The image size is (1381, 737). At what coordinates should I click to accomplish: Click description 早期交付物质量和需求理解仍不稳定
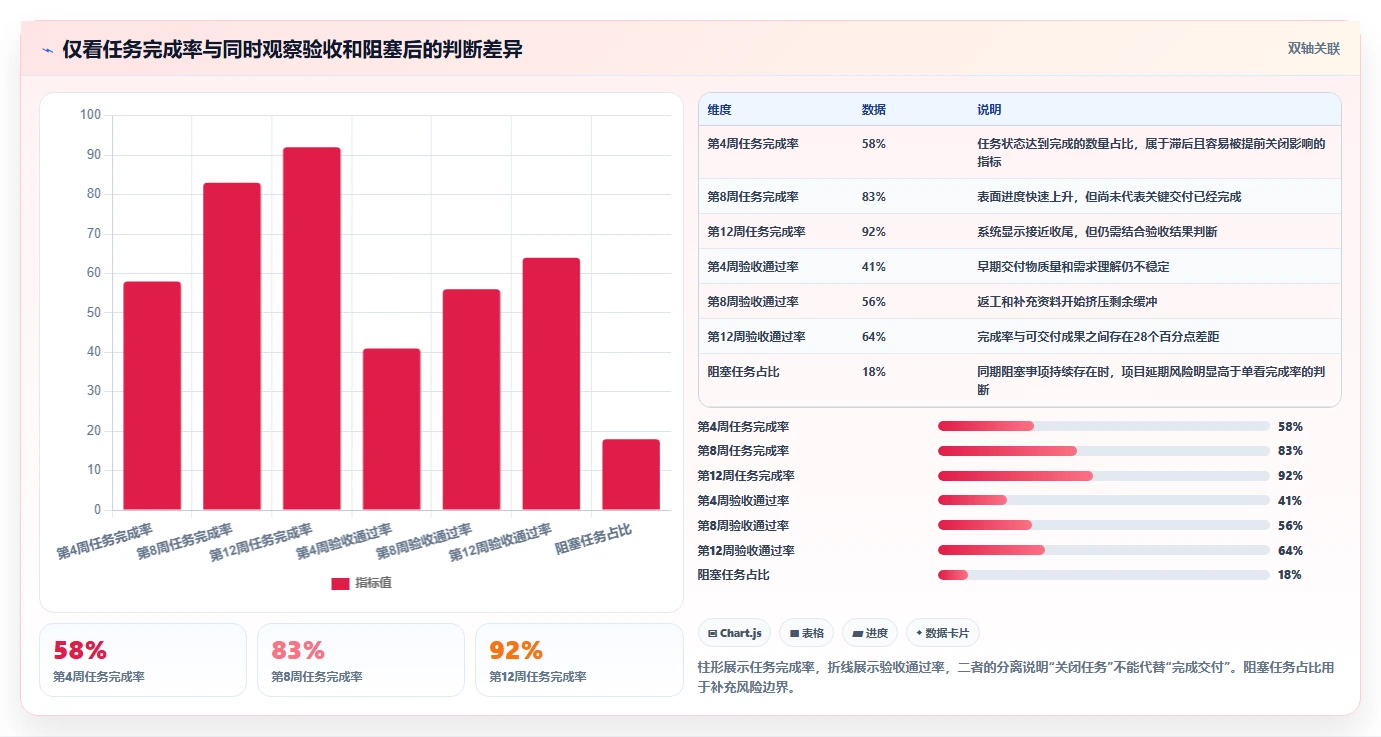pyautogui.click(x=1073, y=267)
